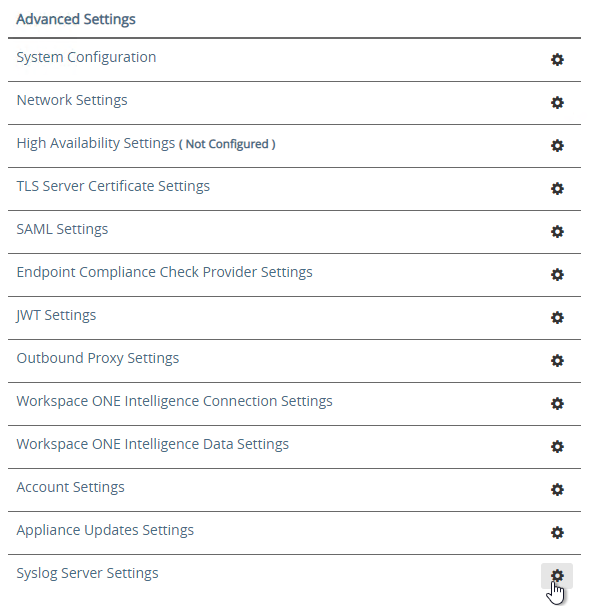Screen dimensions: 591x606
Task: Open TLS Server Certificate Settings gear
Action: [x=557, y=189]
